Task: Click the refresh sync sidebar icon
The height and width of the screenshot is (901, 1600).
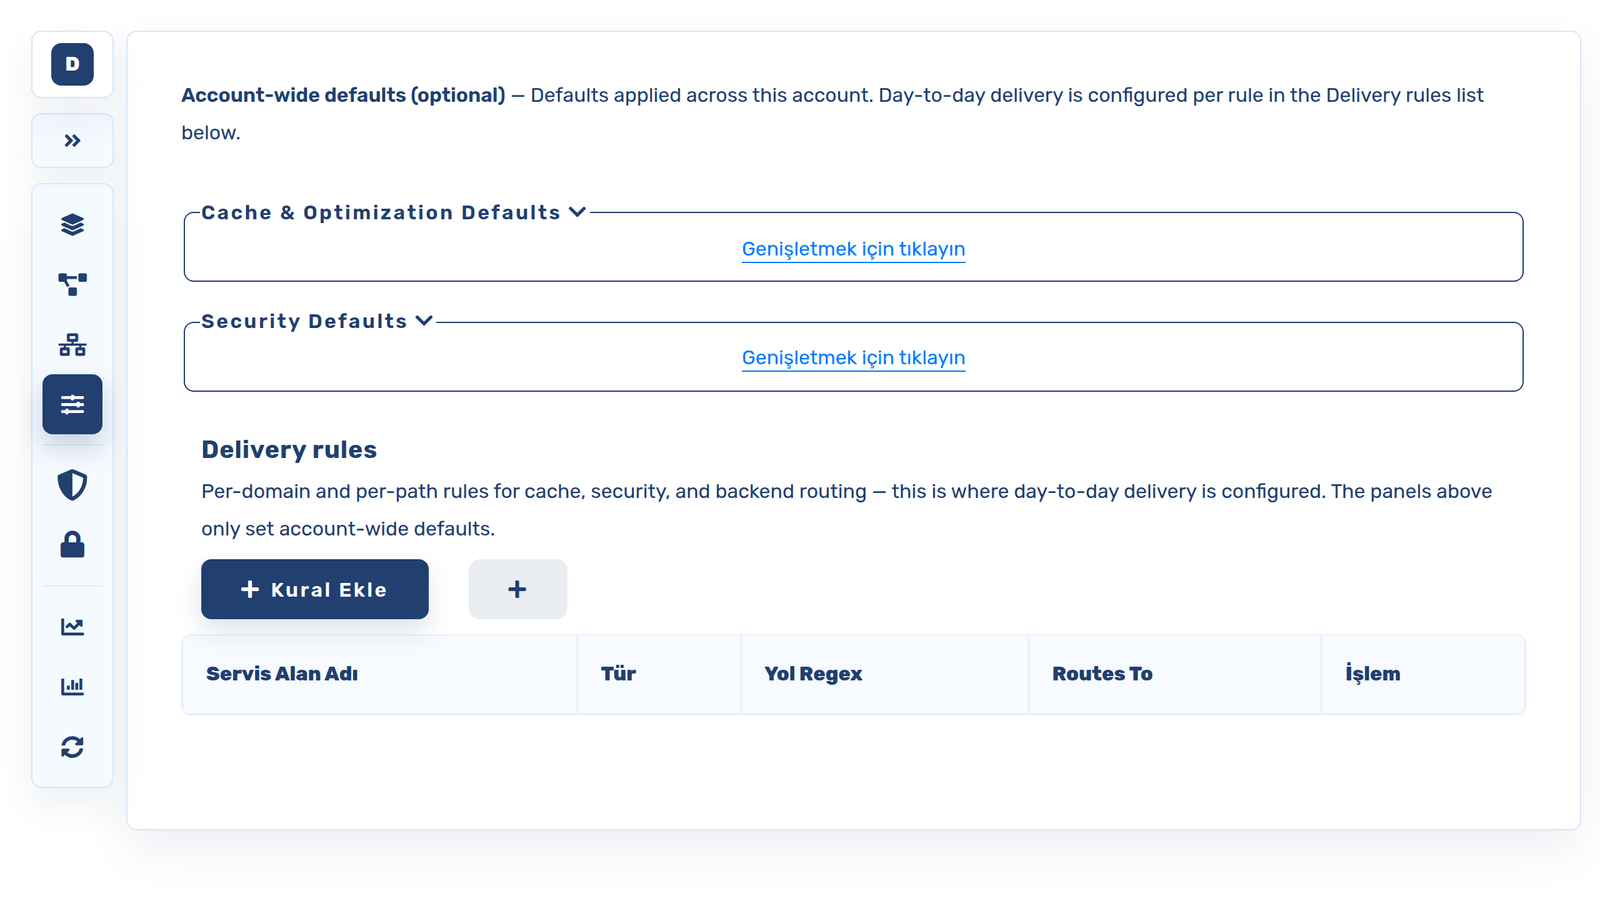Action: click(x=72, y=747)
